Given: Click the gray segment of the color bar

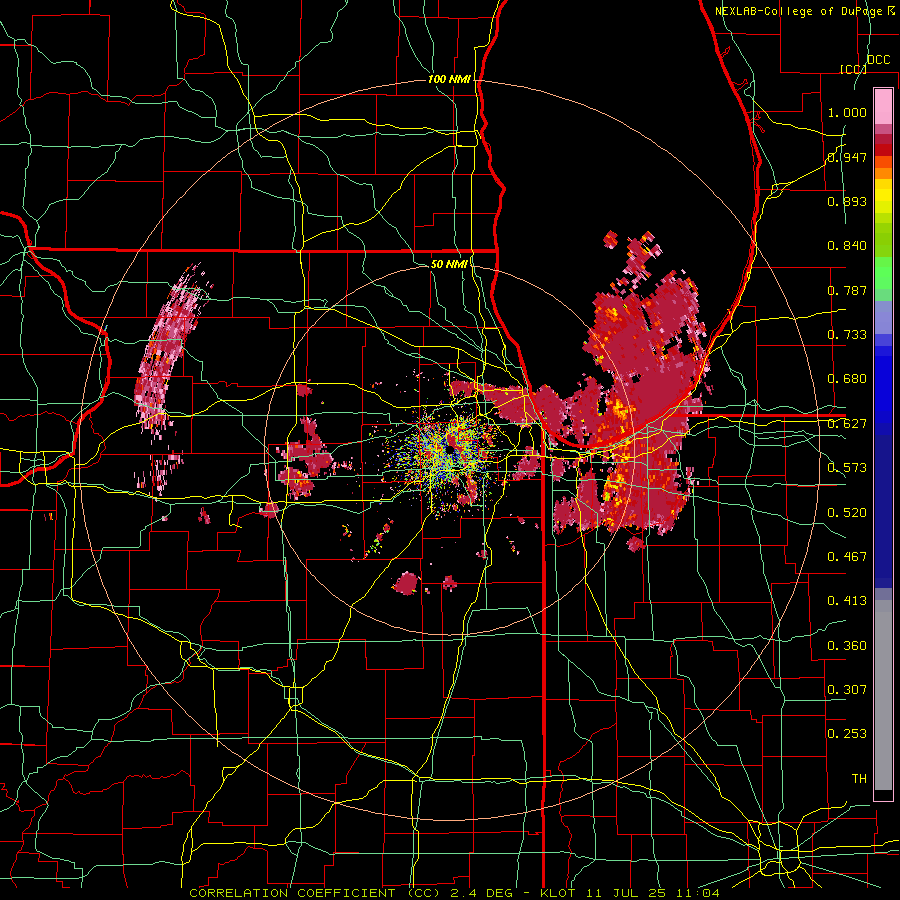Looking at the screenshot, I should pos(883,695).
